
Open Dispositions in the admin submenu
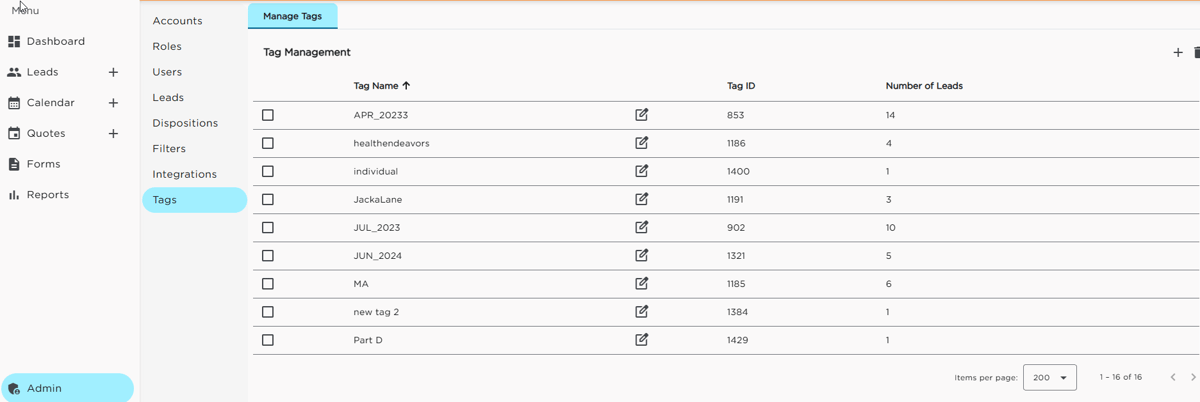185,123
